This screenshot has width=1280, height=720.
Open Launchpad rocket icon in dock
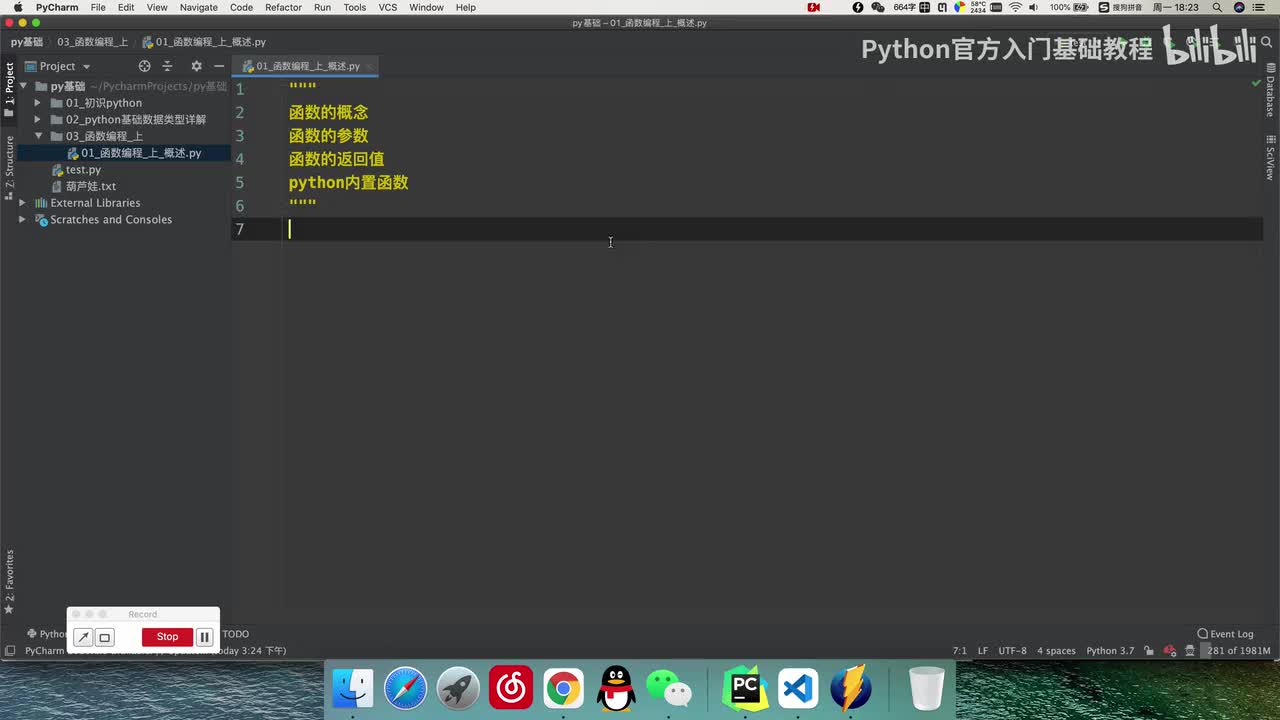coord(458,689)
